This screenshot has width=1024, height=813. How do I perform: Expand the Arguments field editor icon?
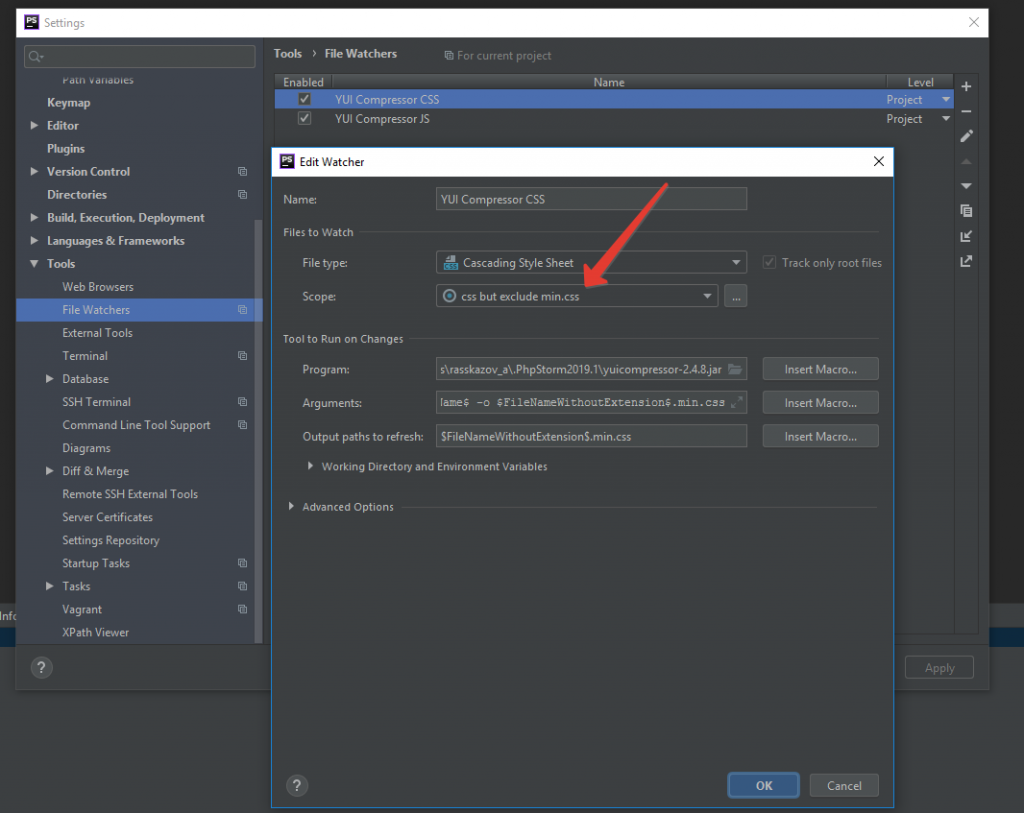pyautogui.click(x=737, y=402)
